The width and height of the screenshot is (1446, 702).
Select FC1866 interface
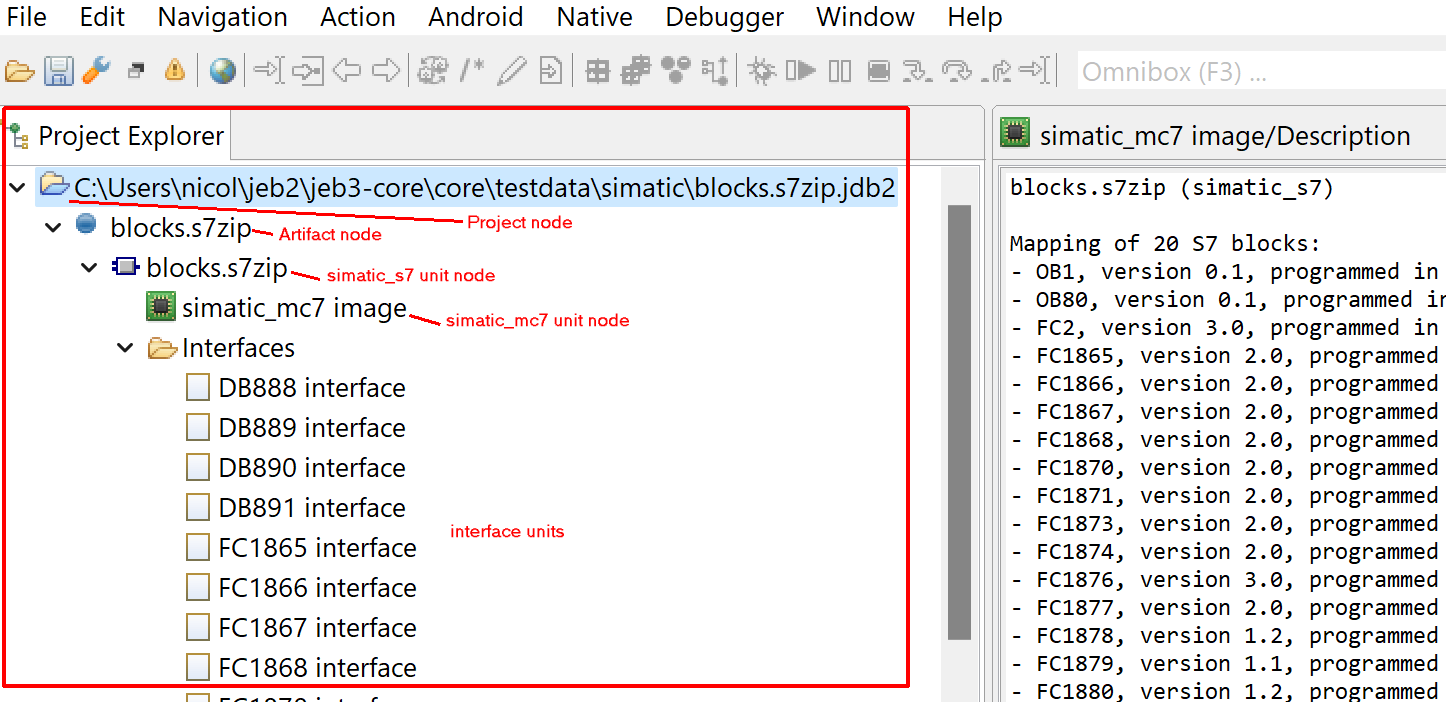click(x=301, y=588)
